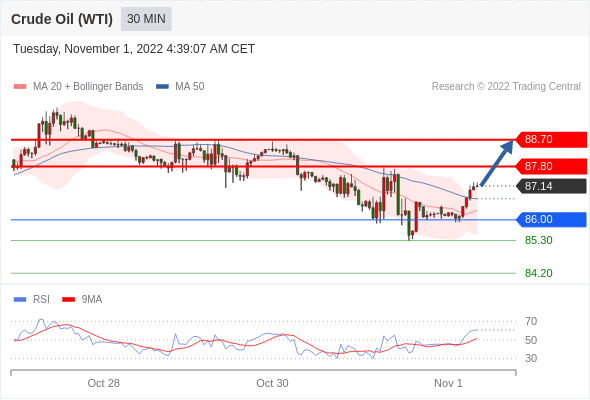The width and height of the screenshot is (590, 400).
Task: Click the 87.14 current price tag
Action: coord(551,186)
